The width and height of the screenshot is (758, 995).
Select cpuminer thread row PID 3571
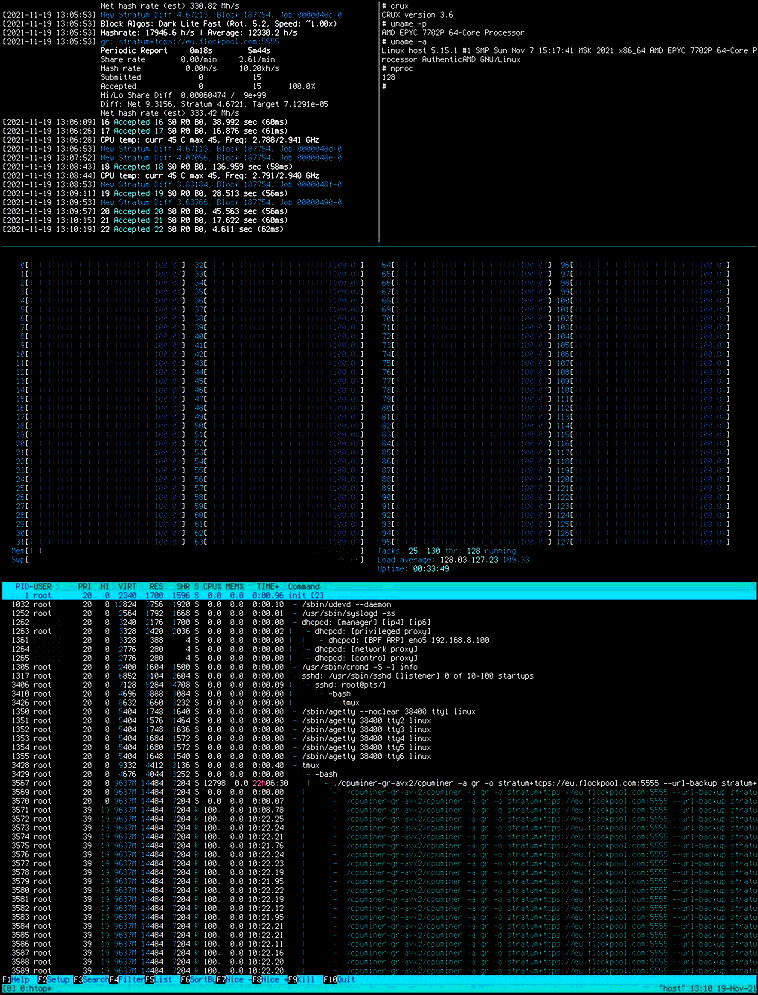pos(379,810)
